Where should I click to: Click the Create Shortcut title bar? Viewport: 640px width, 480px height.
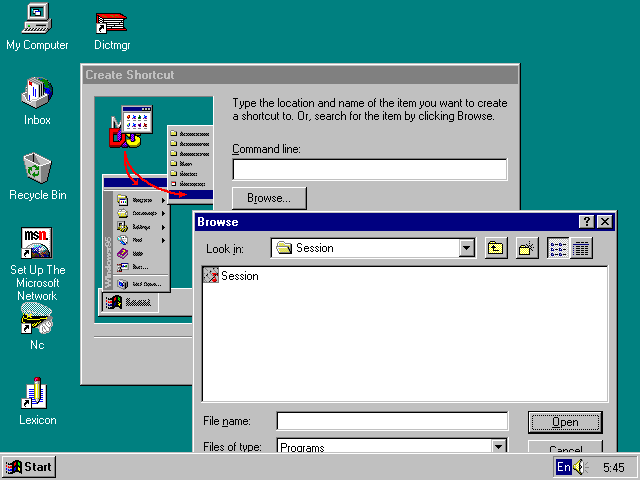click(300, 75)
